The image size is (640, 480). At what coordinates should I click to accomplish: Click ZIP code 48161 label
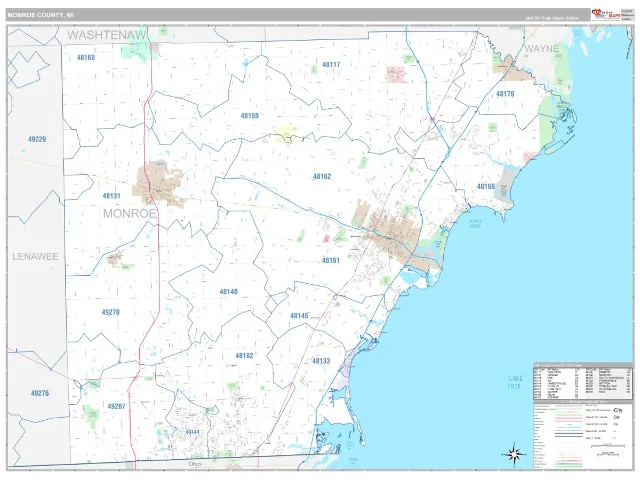click(x=331, y=260)
